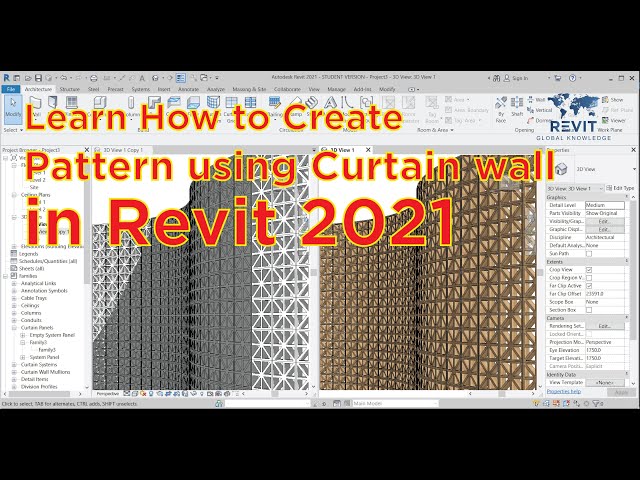This screenshot has width=640, height=480.
Task: Select the By Face opening tool
Action: (x=501, y=109)
